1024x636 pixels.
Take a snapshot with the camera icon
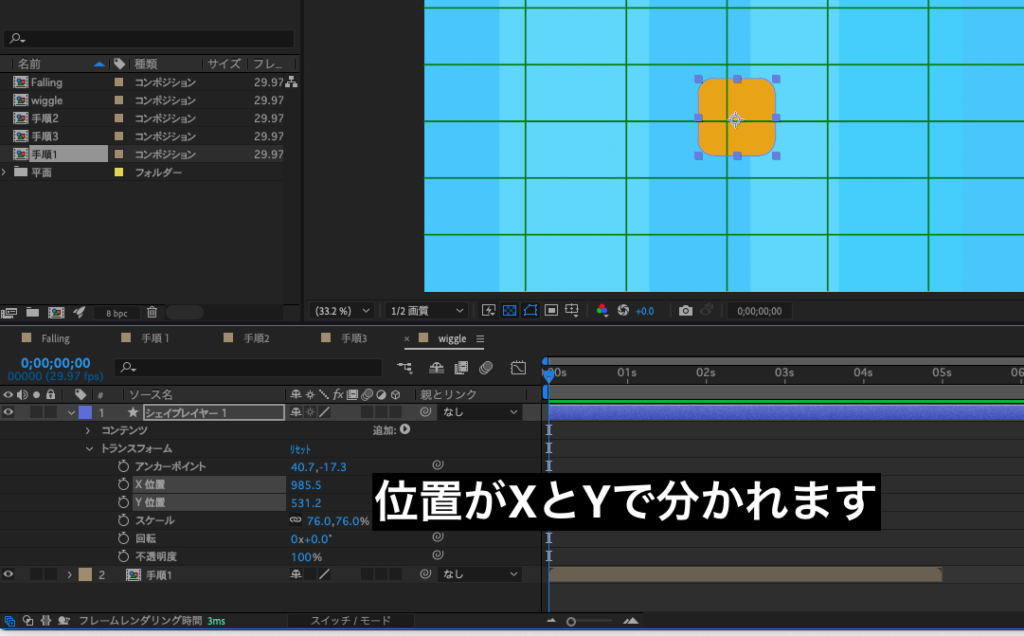[686, 310]
